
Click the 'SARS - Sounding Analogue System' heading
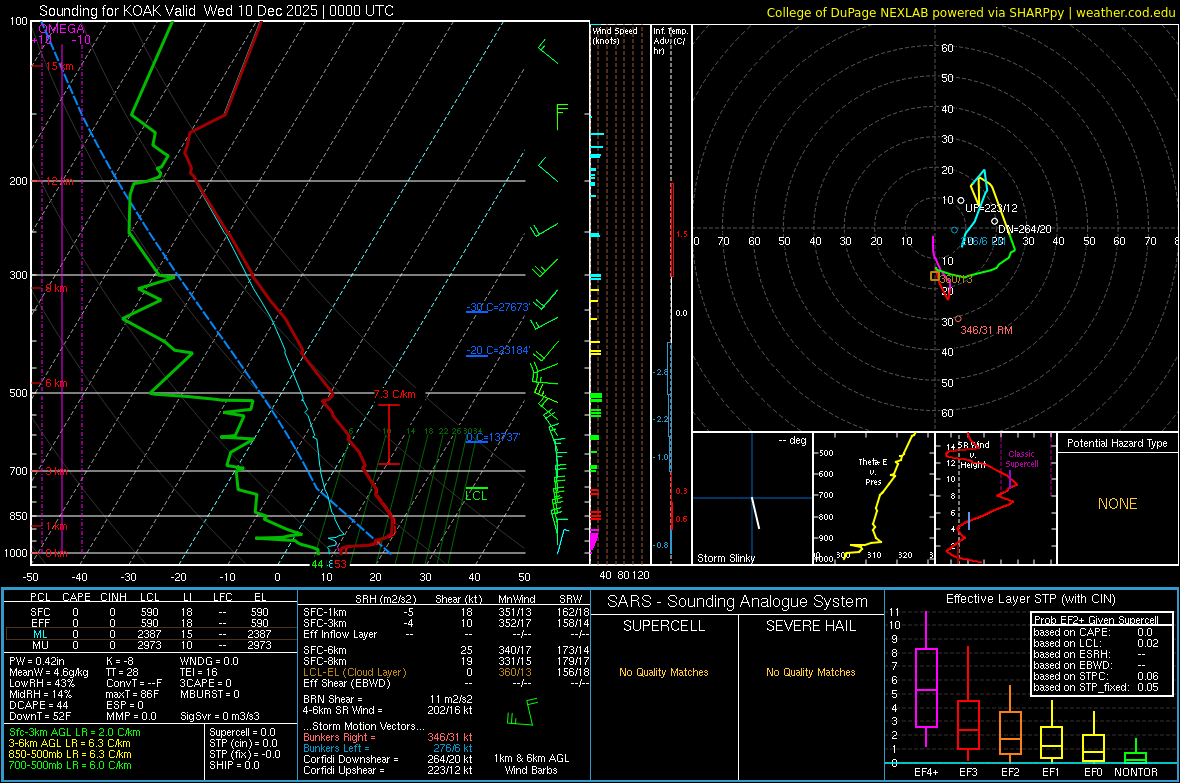coord(737,602)
